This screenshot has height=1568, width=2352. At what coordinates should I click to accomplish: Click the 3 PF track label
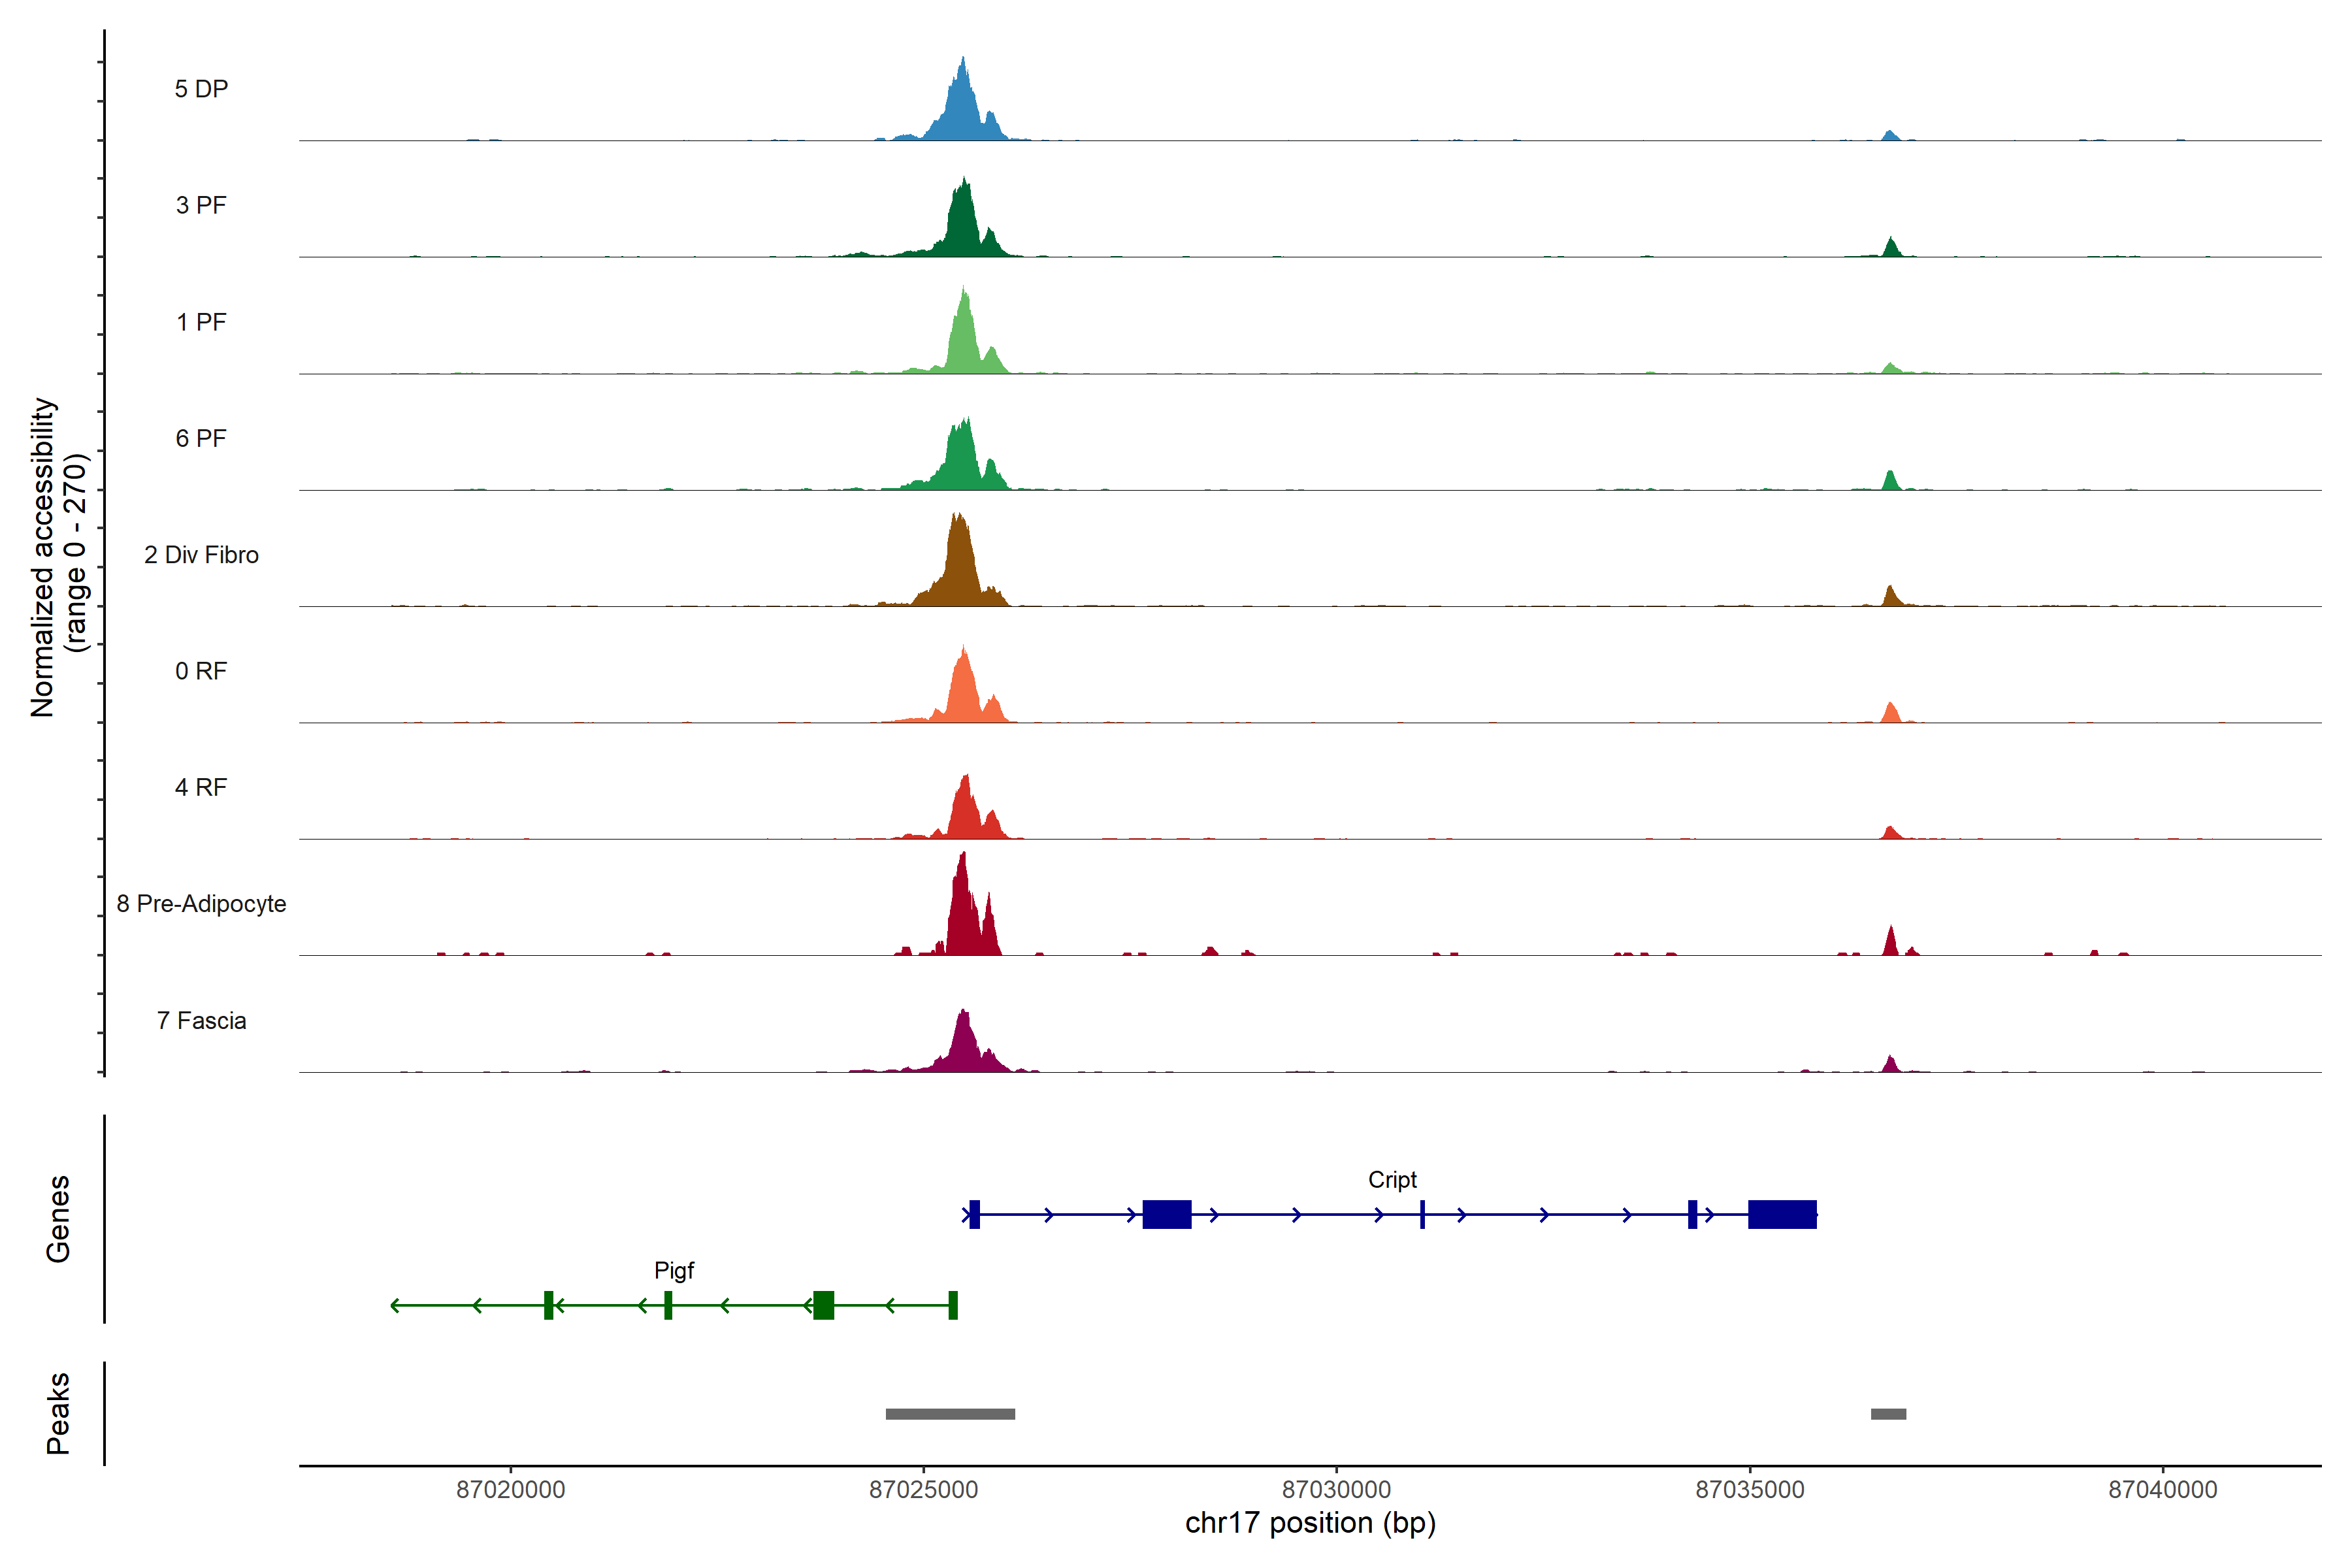click(x=201, y=205)
